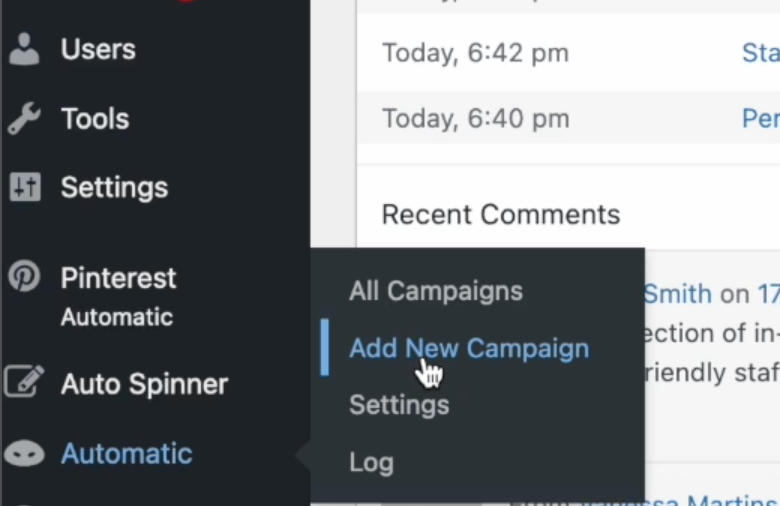The height and width of the screenshot is (506, 780).
Task: Open Settings in the Automatic submenu
Action: (x=399, y=405)
